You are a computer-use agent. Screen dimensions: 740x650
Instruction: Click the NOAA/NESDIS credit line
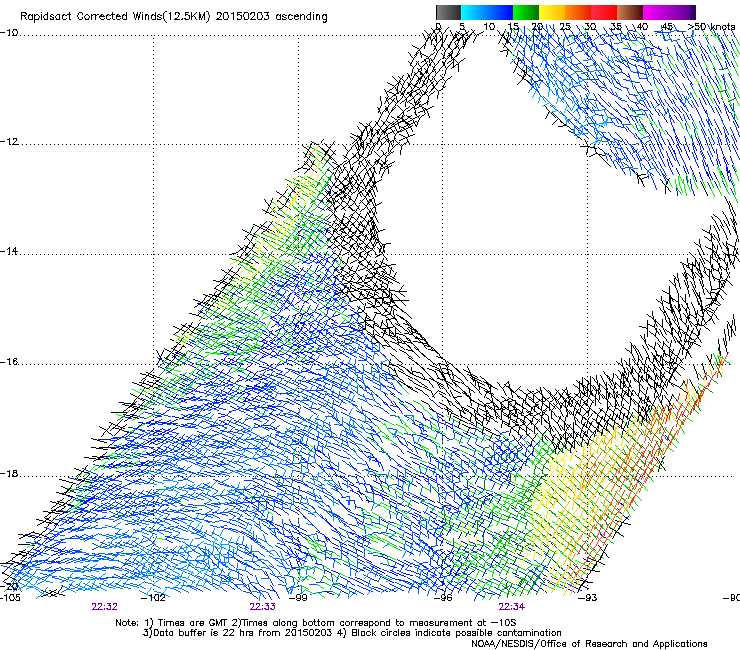[589, 644]
